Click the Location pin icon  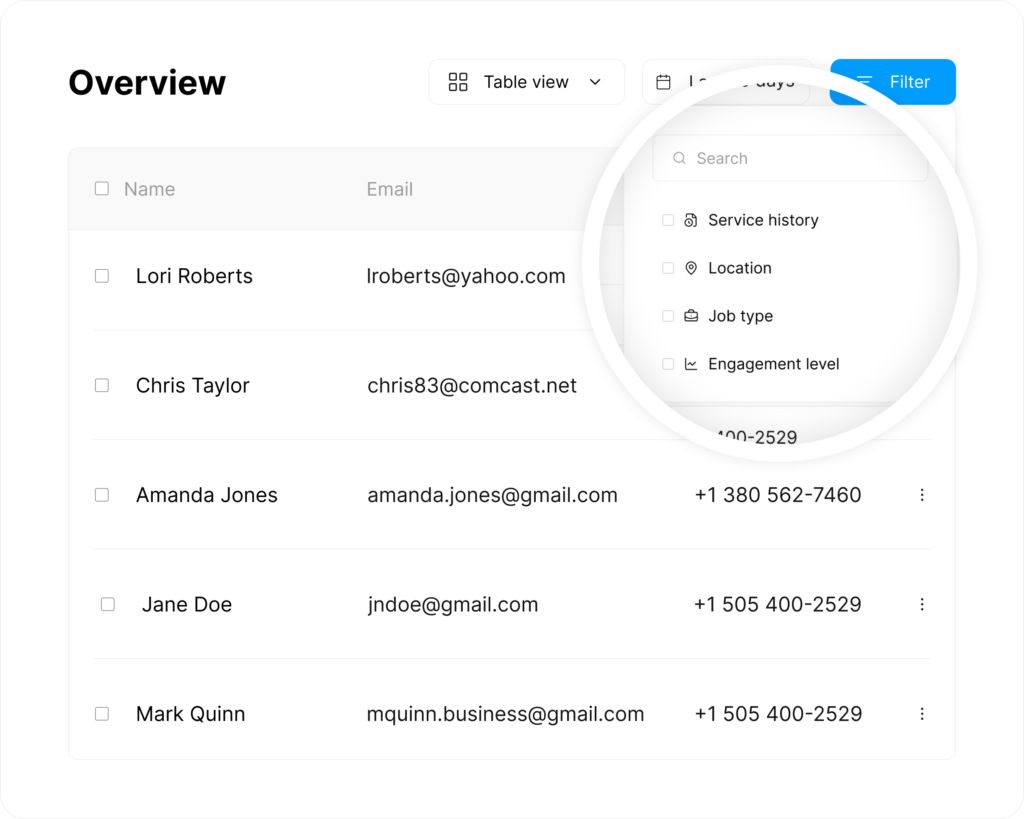(x=691, y=268)
